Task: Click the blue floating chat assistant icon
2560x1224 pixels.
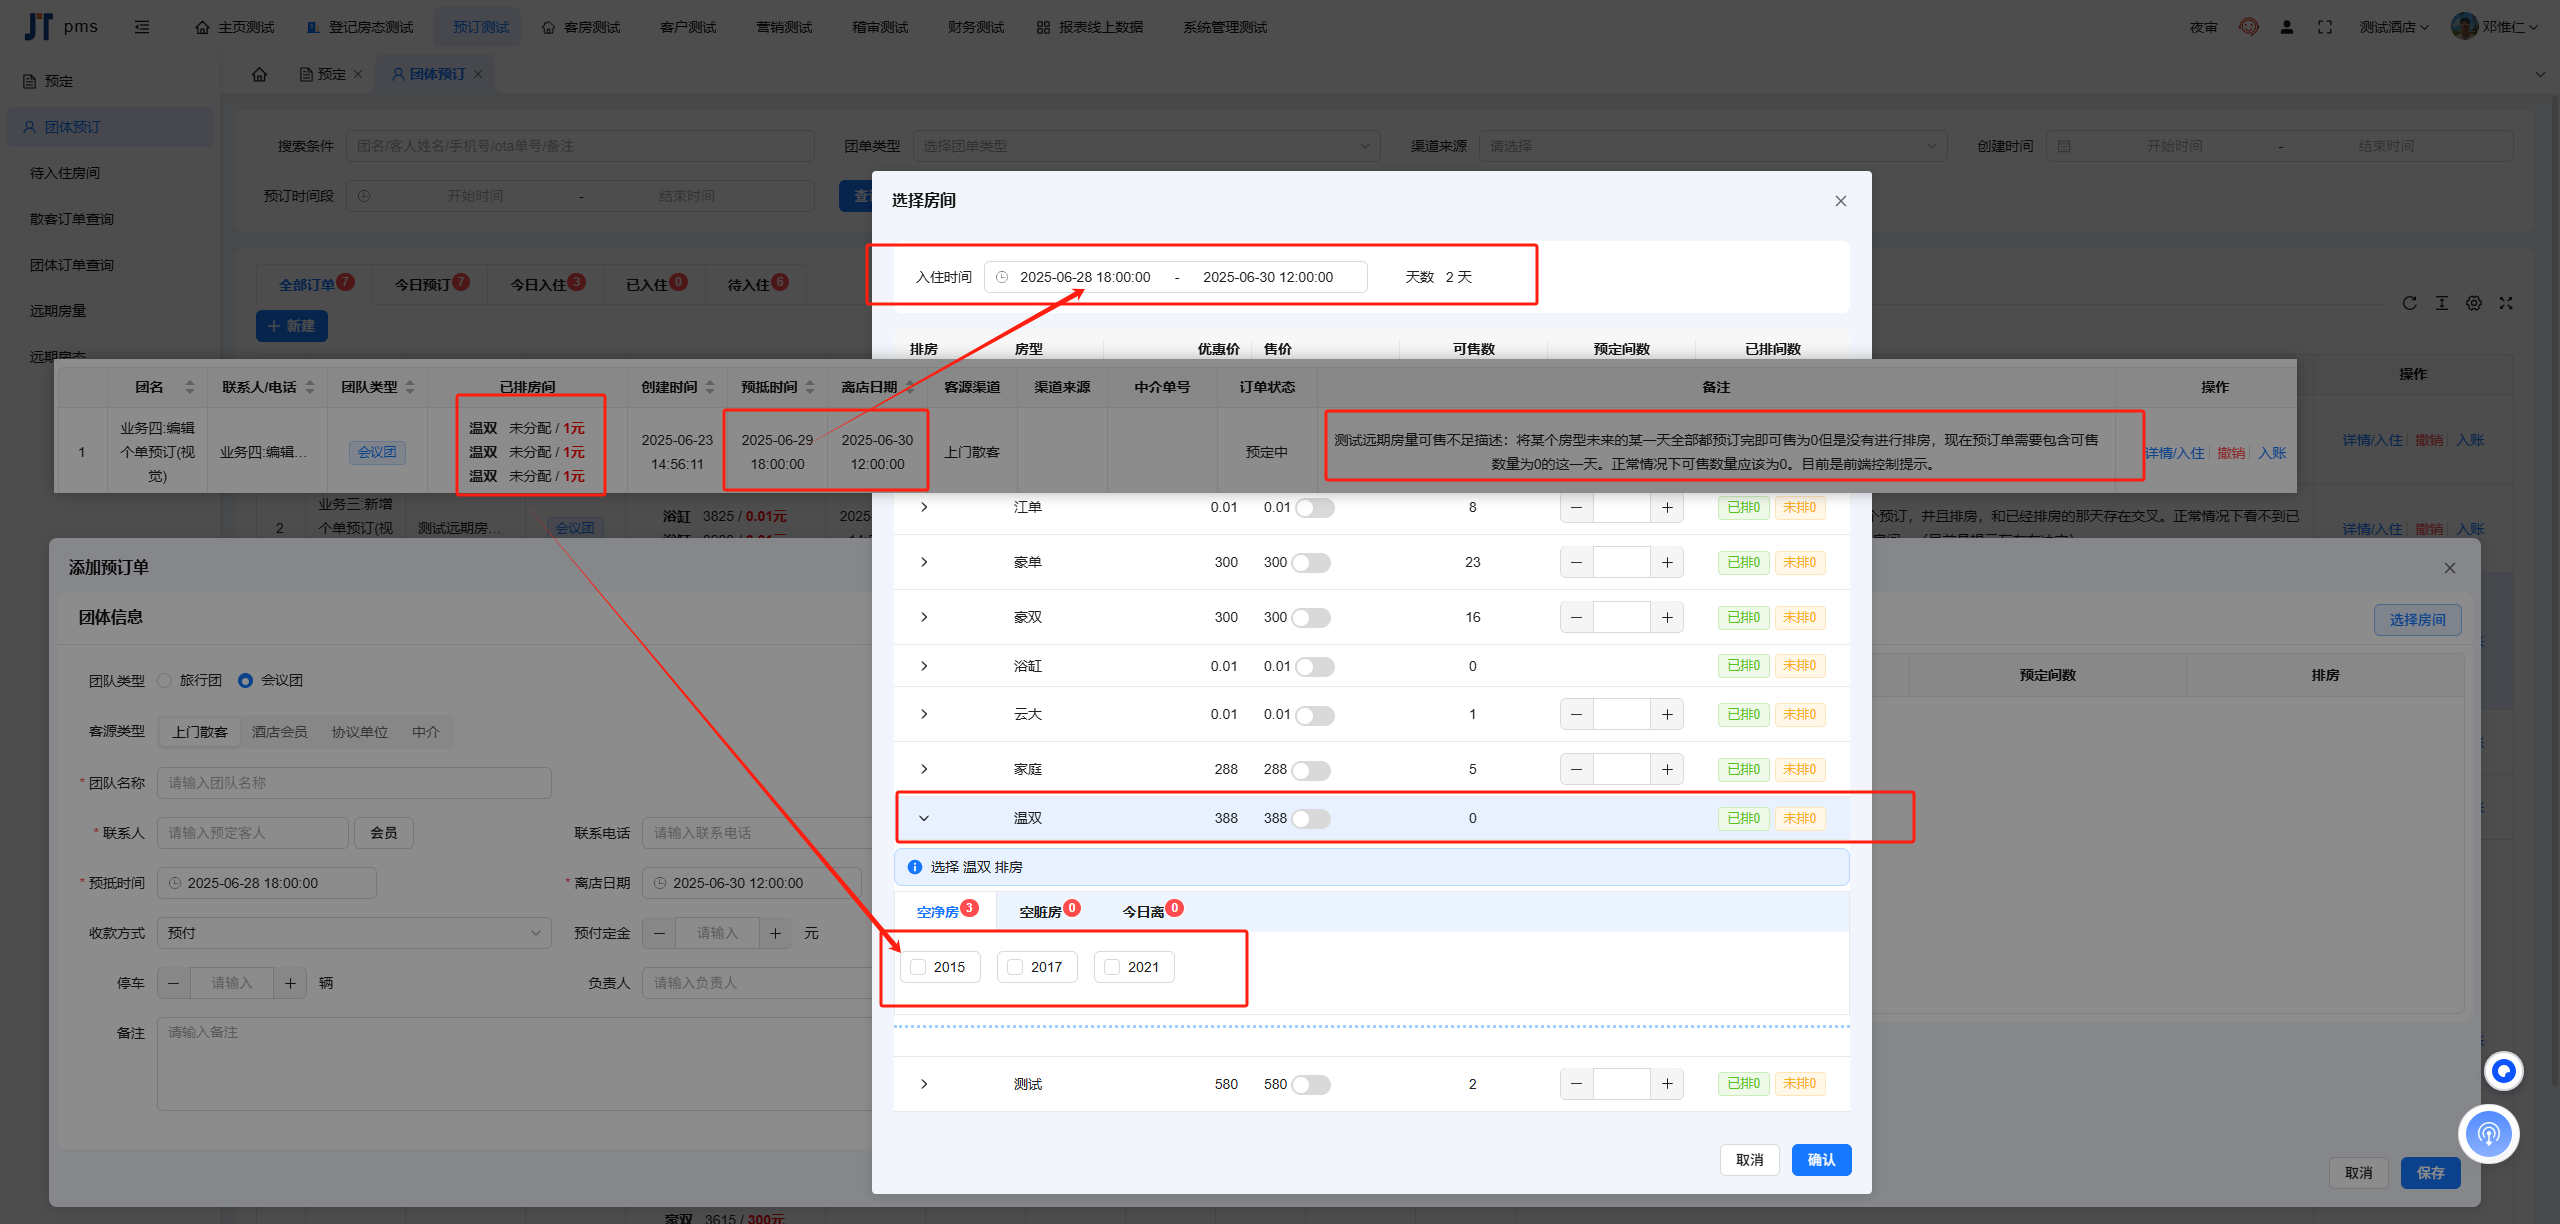Action: 2503,1071
